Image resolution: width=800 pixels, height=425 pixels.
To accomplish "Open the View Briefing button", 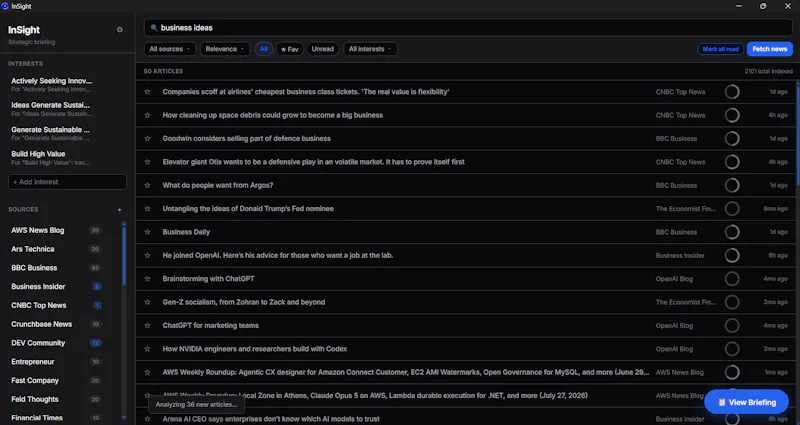I will pyautogui.click(x=747, y=402).
